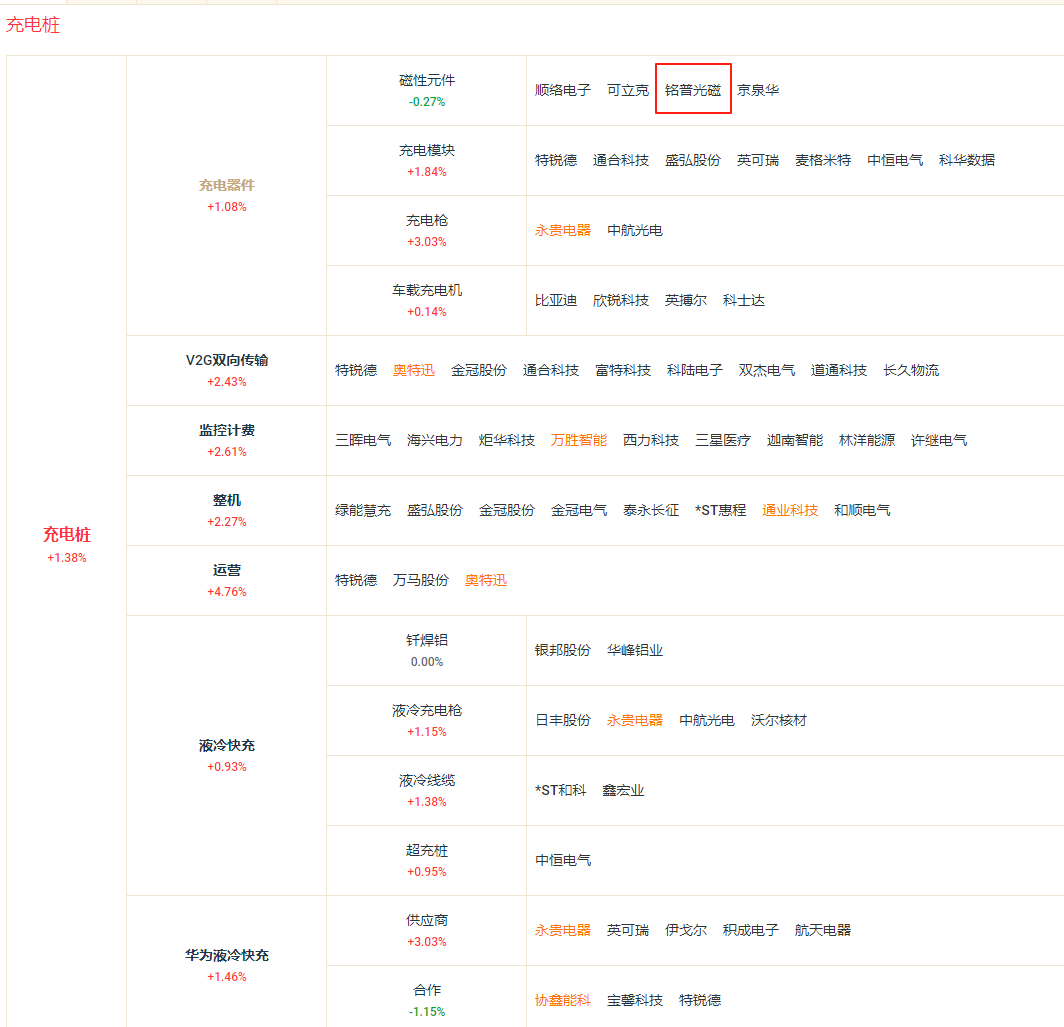The width and height of the screenshot is (1064, 1027).
Task: Open stock 沃尔核材
Action: click(x=778, y=720)
